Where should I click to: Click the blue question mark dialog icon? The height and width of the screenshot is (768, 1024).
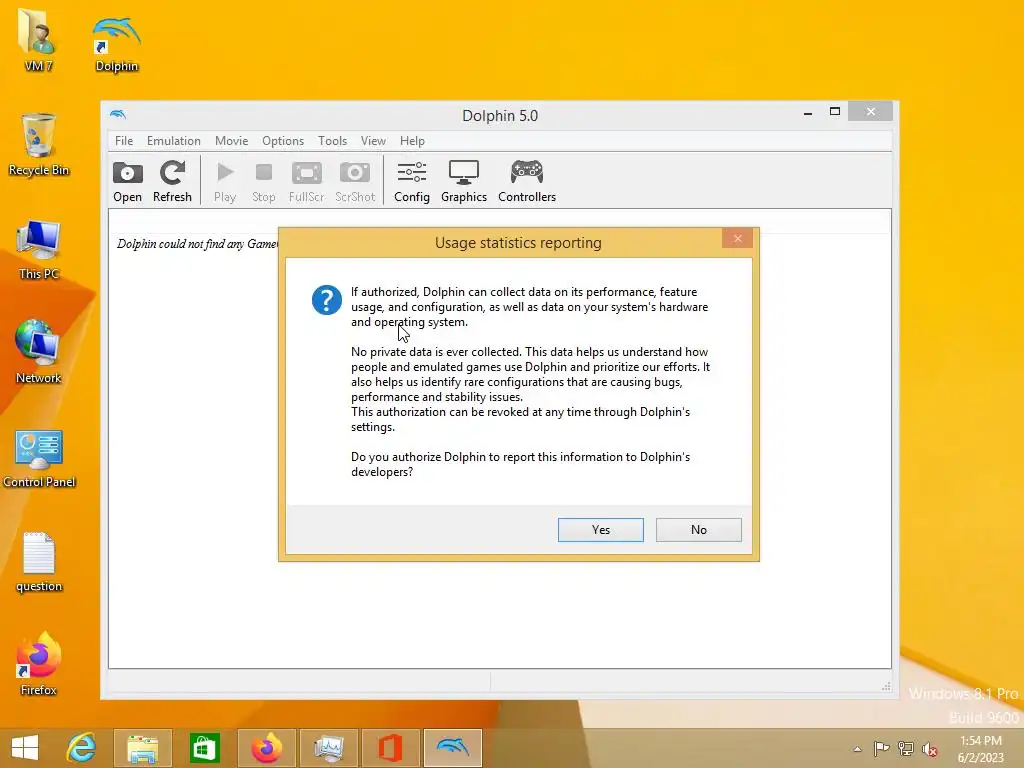pyautogui.click(x=327, y=300)
